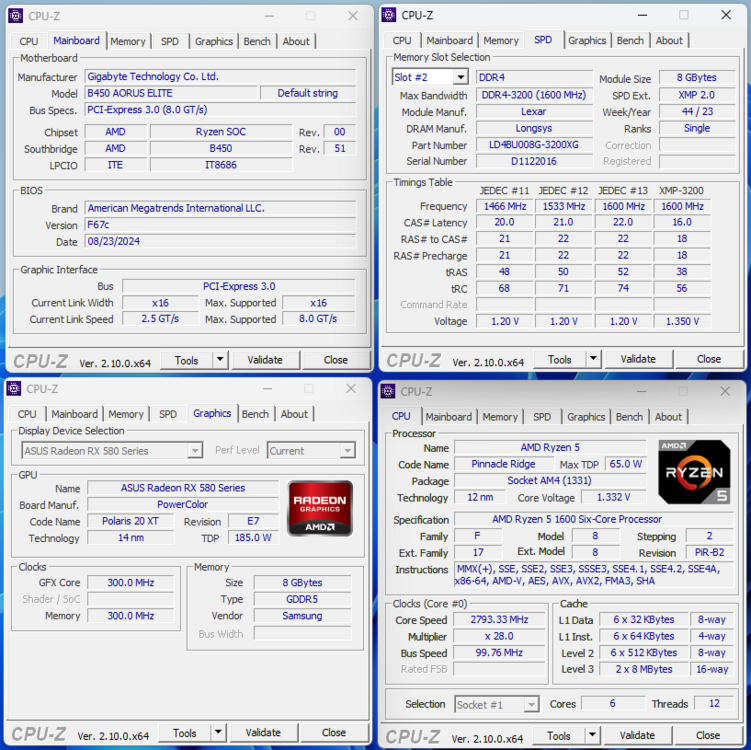This screenshot has height=750, width=751.
Task: Open Memory tab in Mainboard window
Action: click(x=128, y=41)
